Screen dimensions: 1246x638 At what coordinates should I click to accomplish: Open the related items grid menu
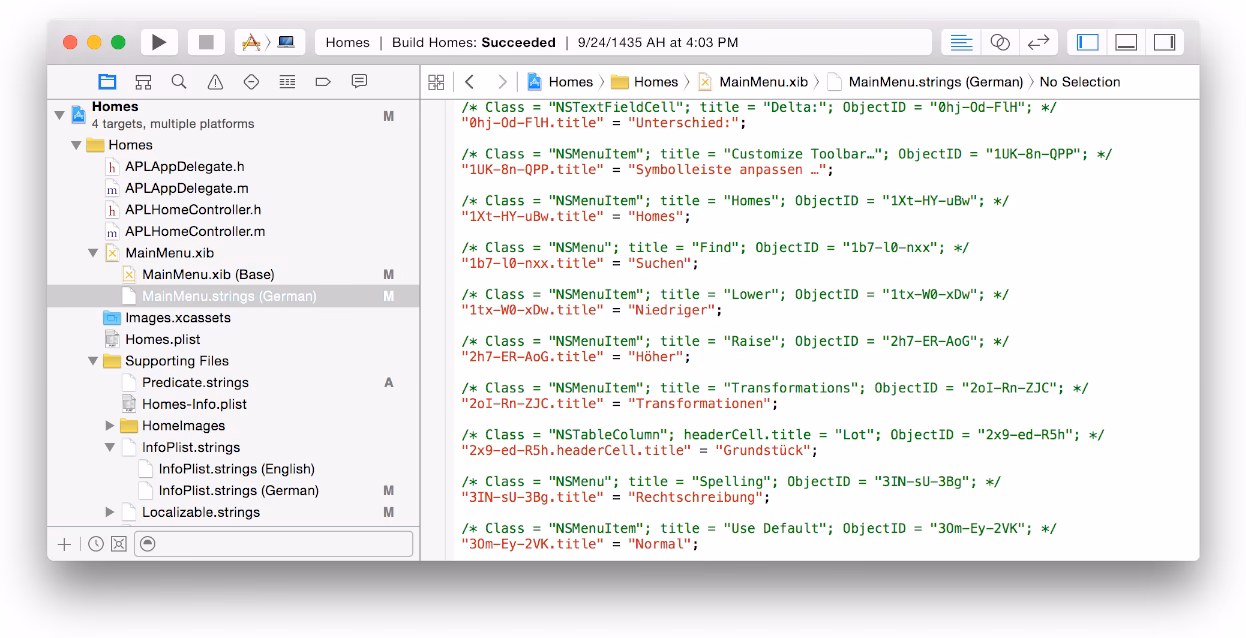point(436,82)
